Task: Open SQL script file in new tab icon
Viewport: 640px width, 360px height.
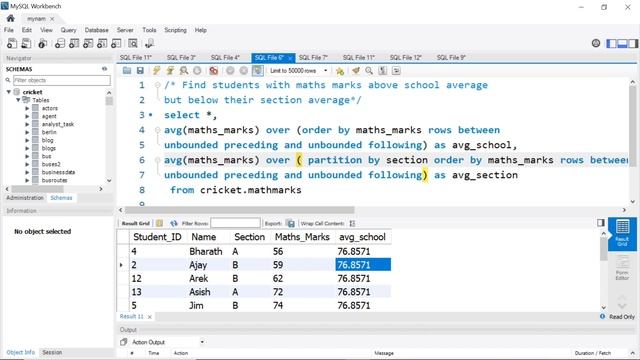Action: (x=26, y=43)
